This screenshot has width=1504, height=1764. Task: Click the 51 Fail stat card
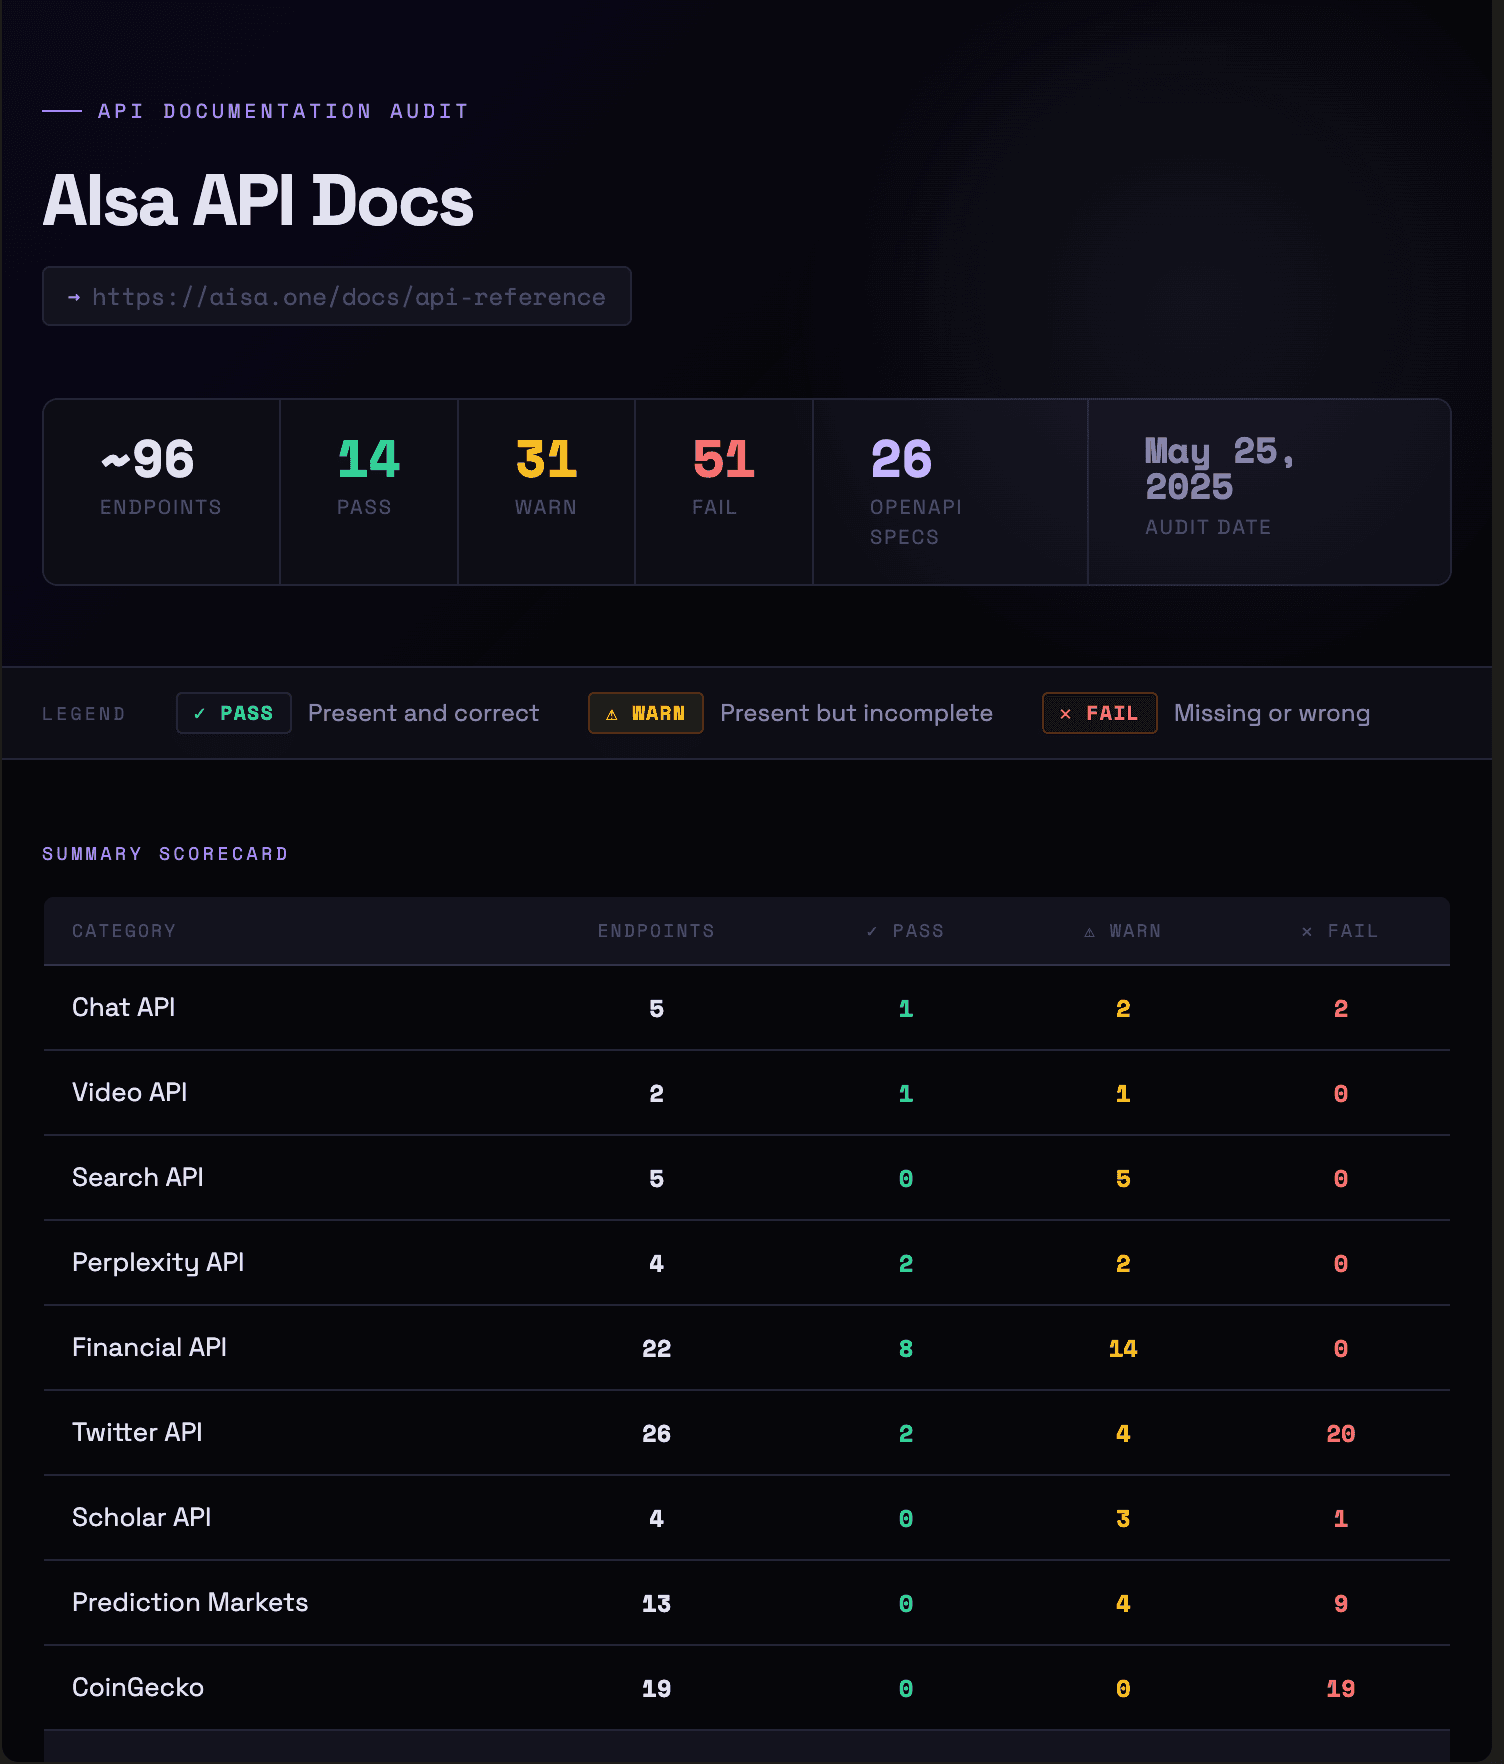[x=724, y=492]
